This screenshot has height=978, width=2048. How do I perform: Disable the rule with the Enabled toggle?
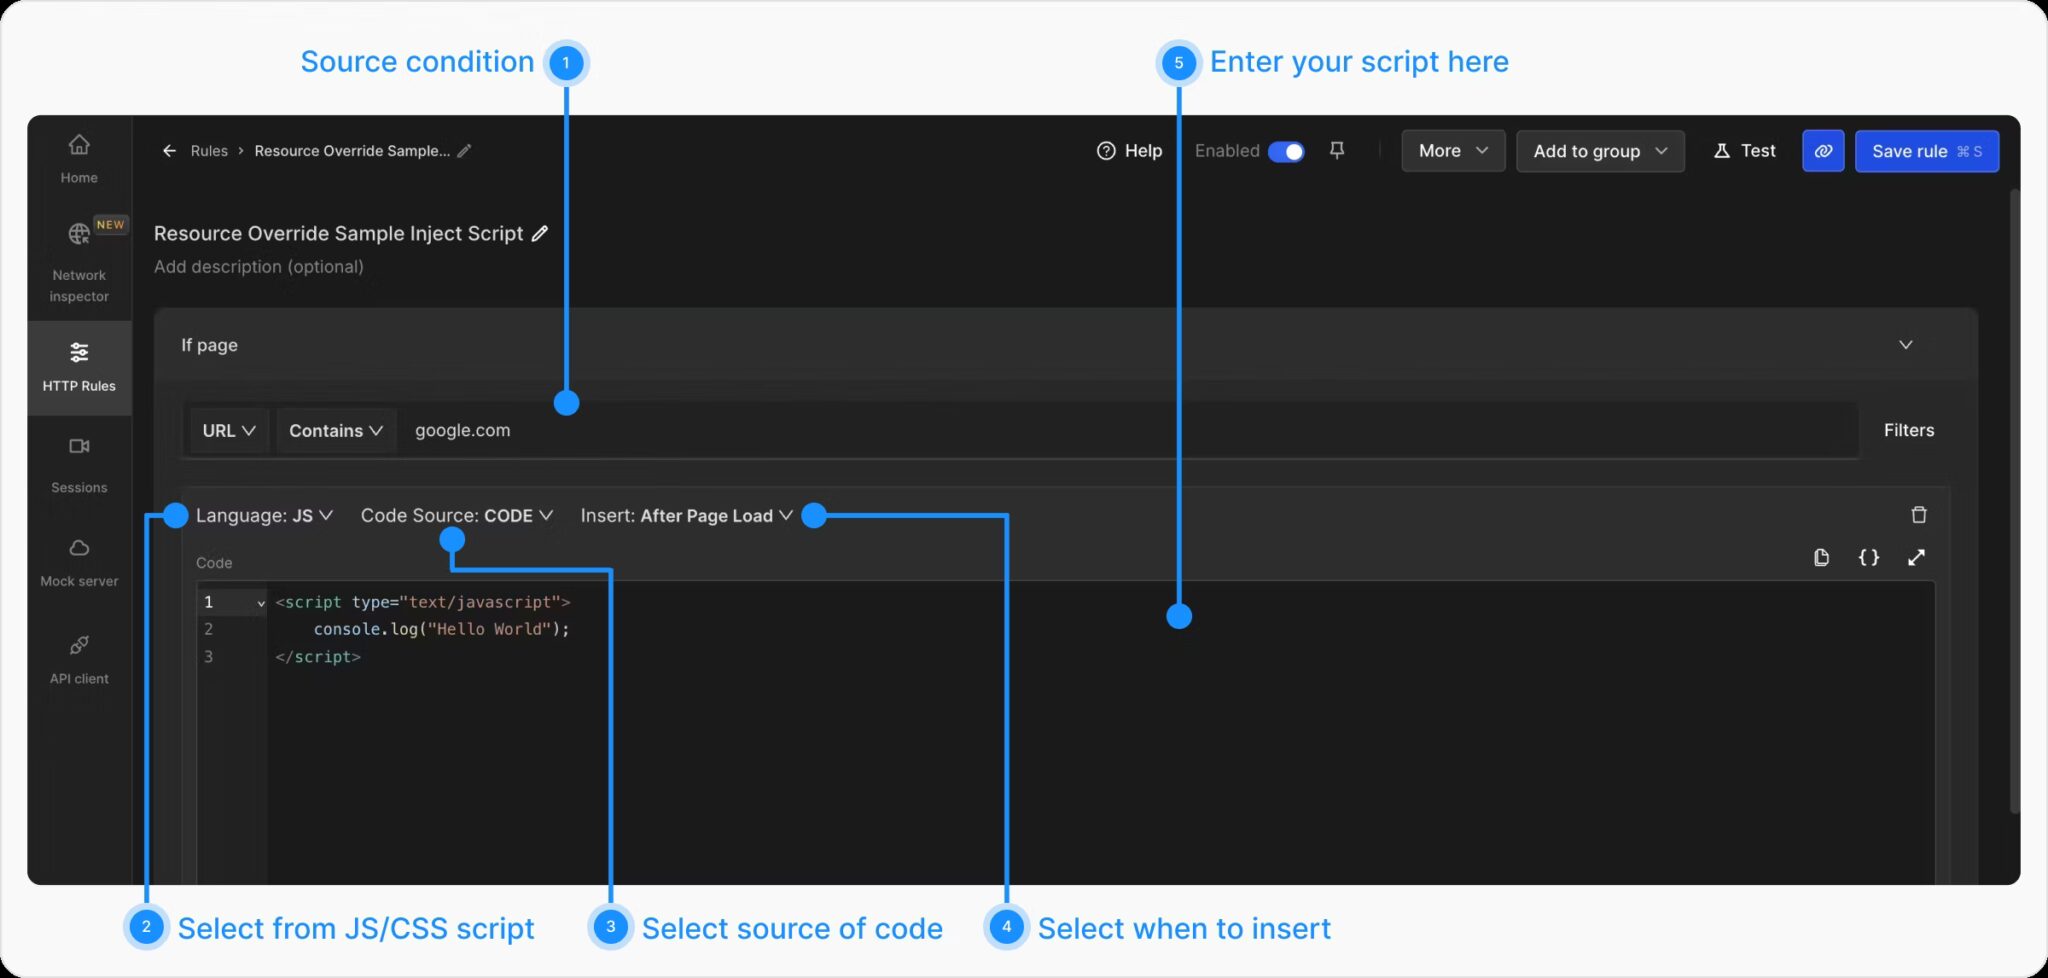click(x=1286, y=151)
